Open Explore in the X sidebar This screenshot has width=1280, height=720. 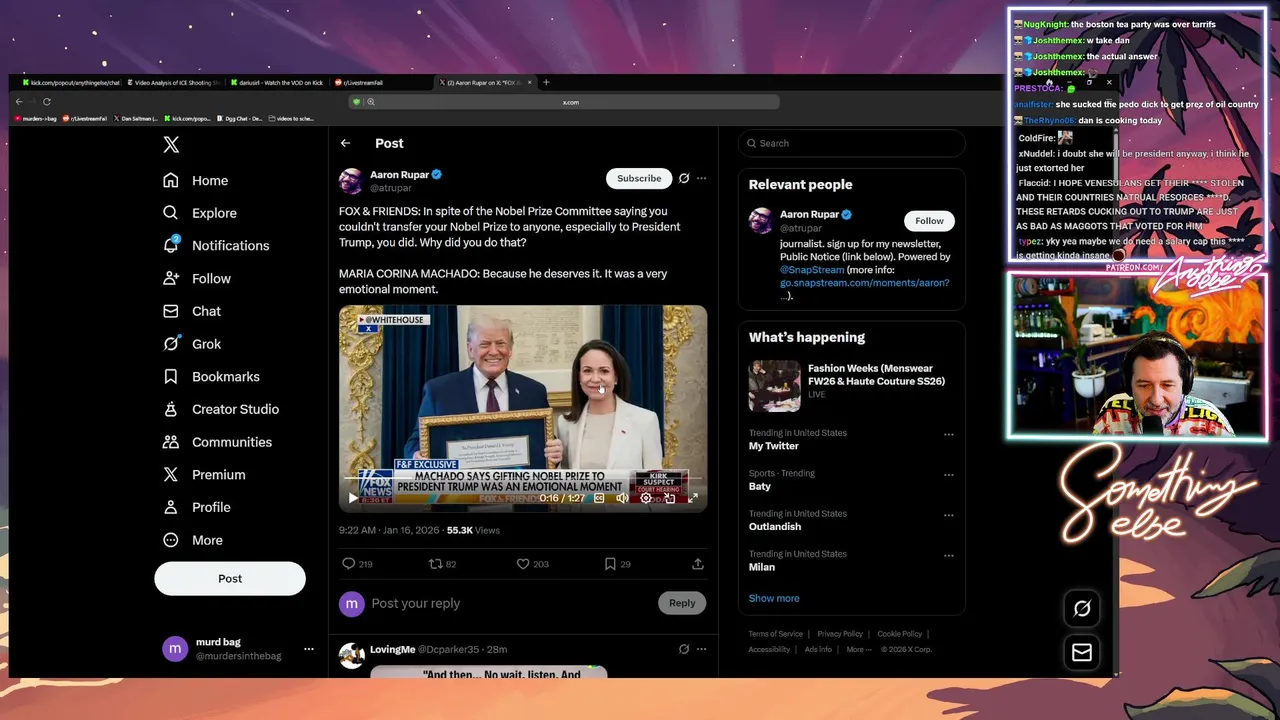[200, 213]
